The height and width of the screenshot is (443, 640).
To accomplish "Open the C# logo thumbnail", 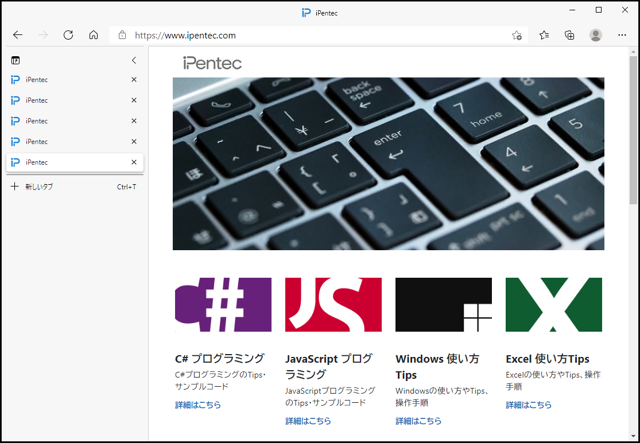I will (223, 305).
